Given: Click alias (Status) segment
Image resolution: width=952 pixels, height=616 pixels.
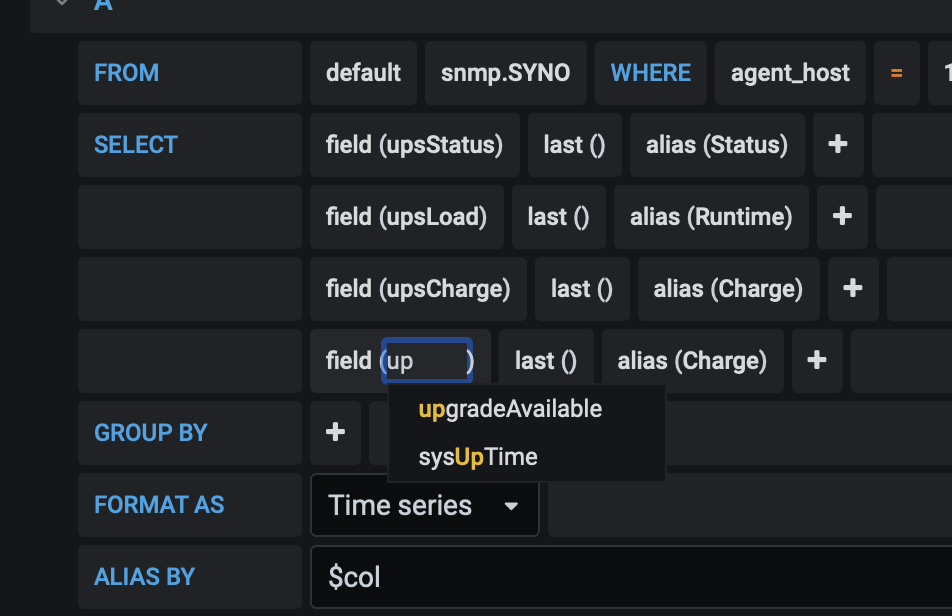Looking at the screenshot, I should point(717,145).
